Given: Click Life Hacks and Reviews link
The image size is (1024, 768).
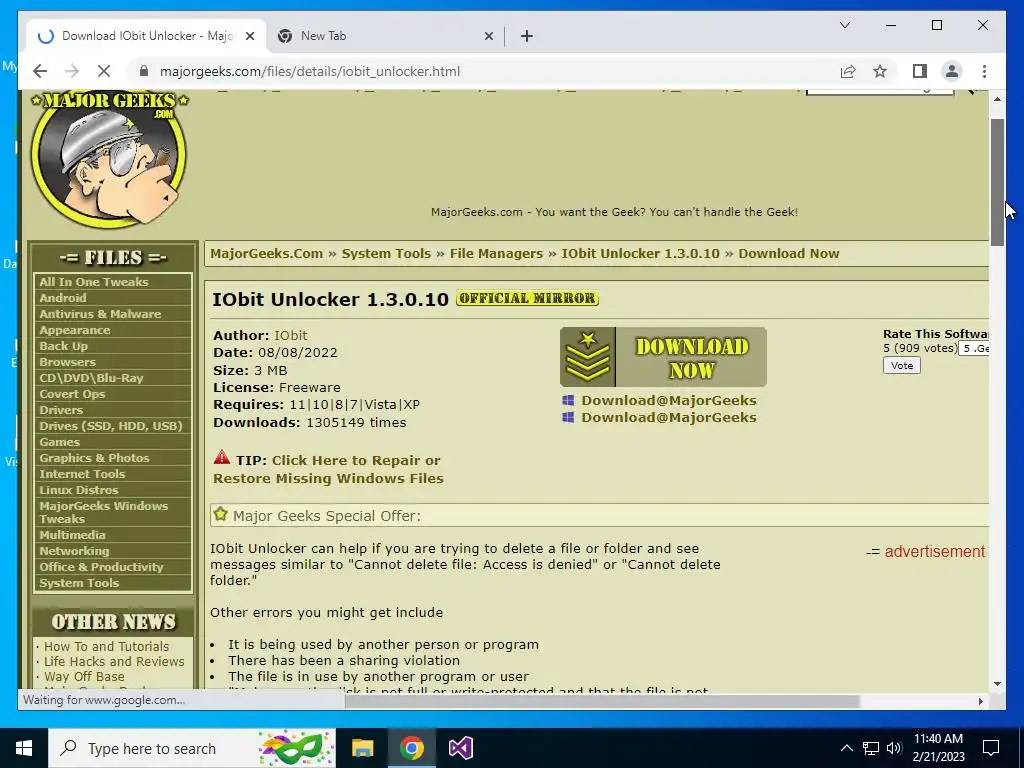Looking at the screenshot, I should click(114, 662).
